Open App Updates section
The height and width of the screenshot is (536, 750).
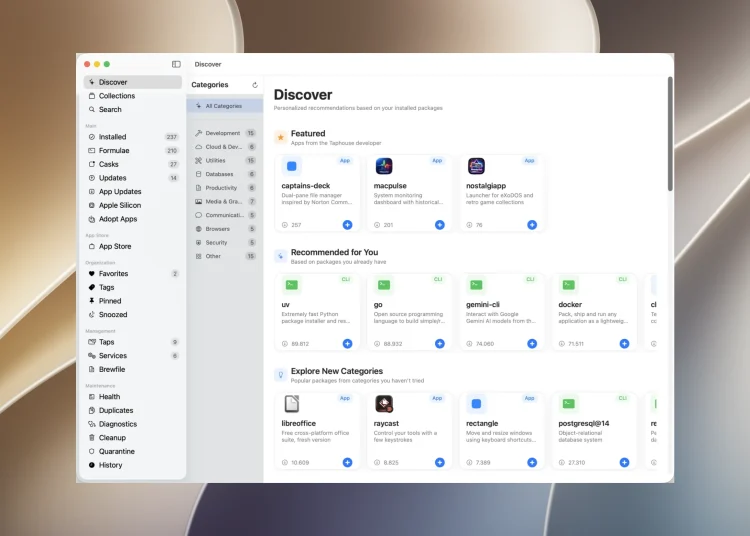click(132, 191)
